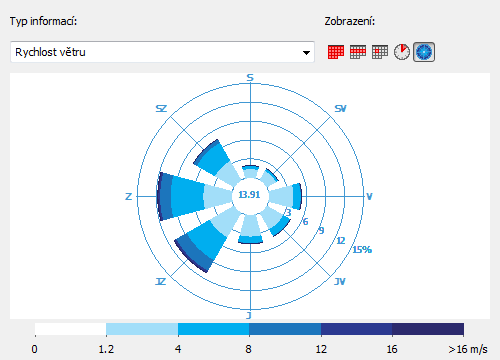Viewport: 500px width, 360px height.
Task: Click the J direction label at bottom
Action: [249, 315]
